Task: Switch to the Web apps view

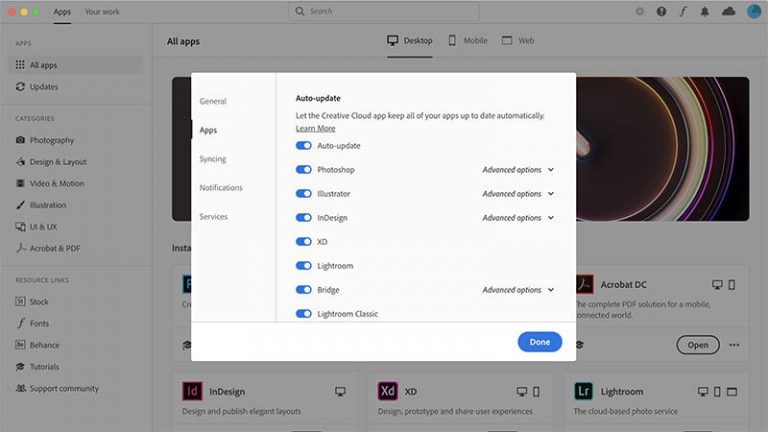Action: pos(518,40)
